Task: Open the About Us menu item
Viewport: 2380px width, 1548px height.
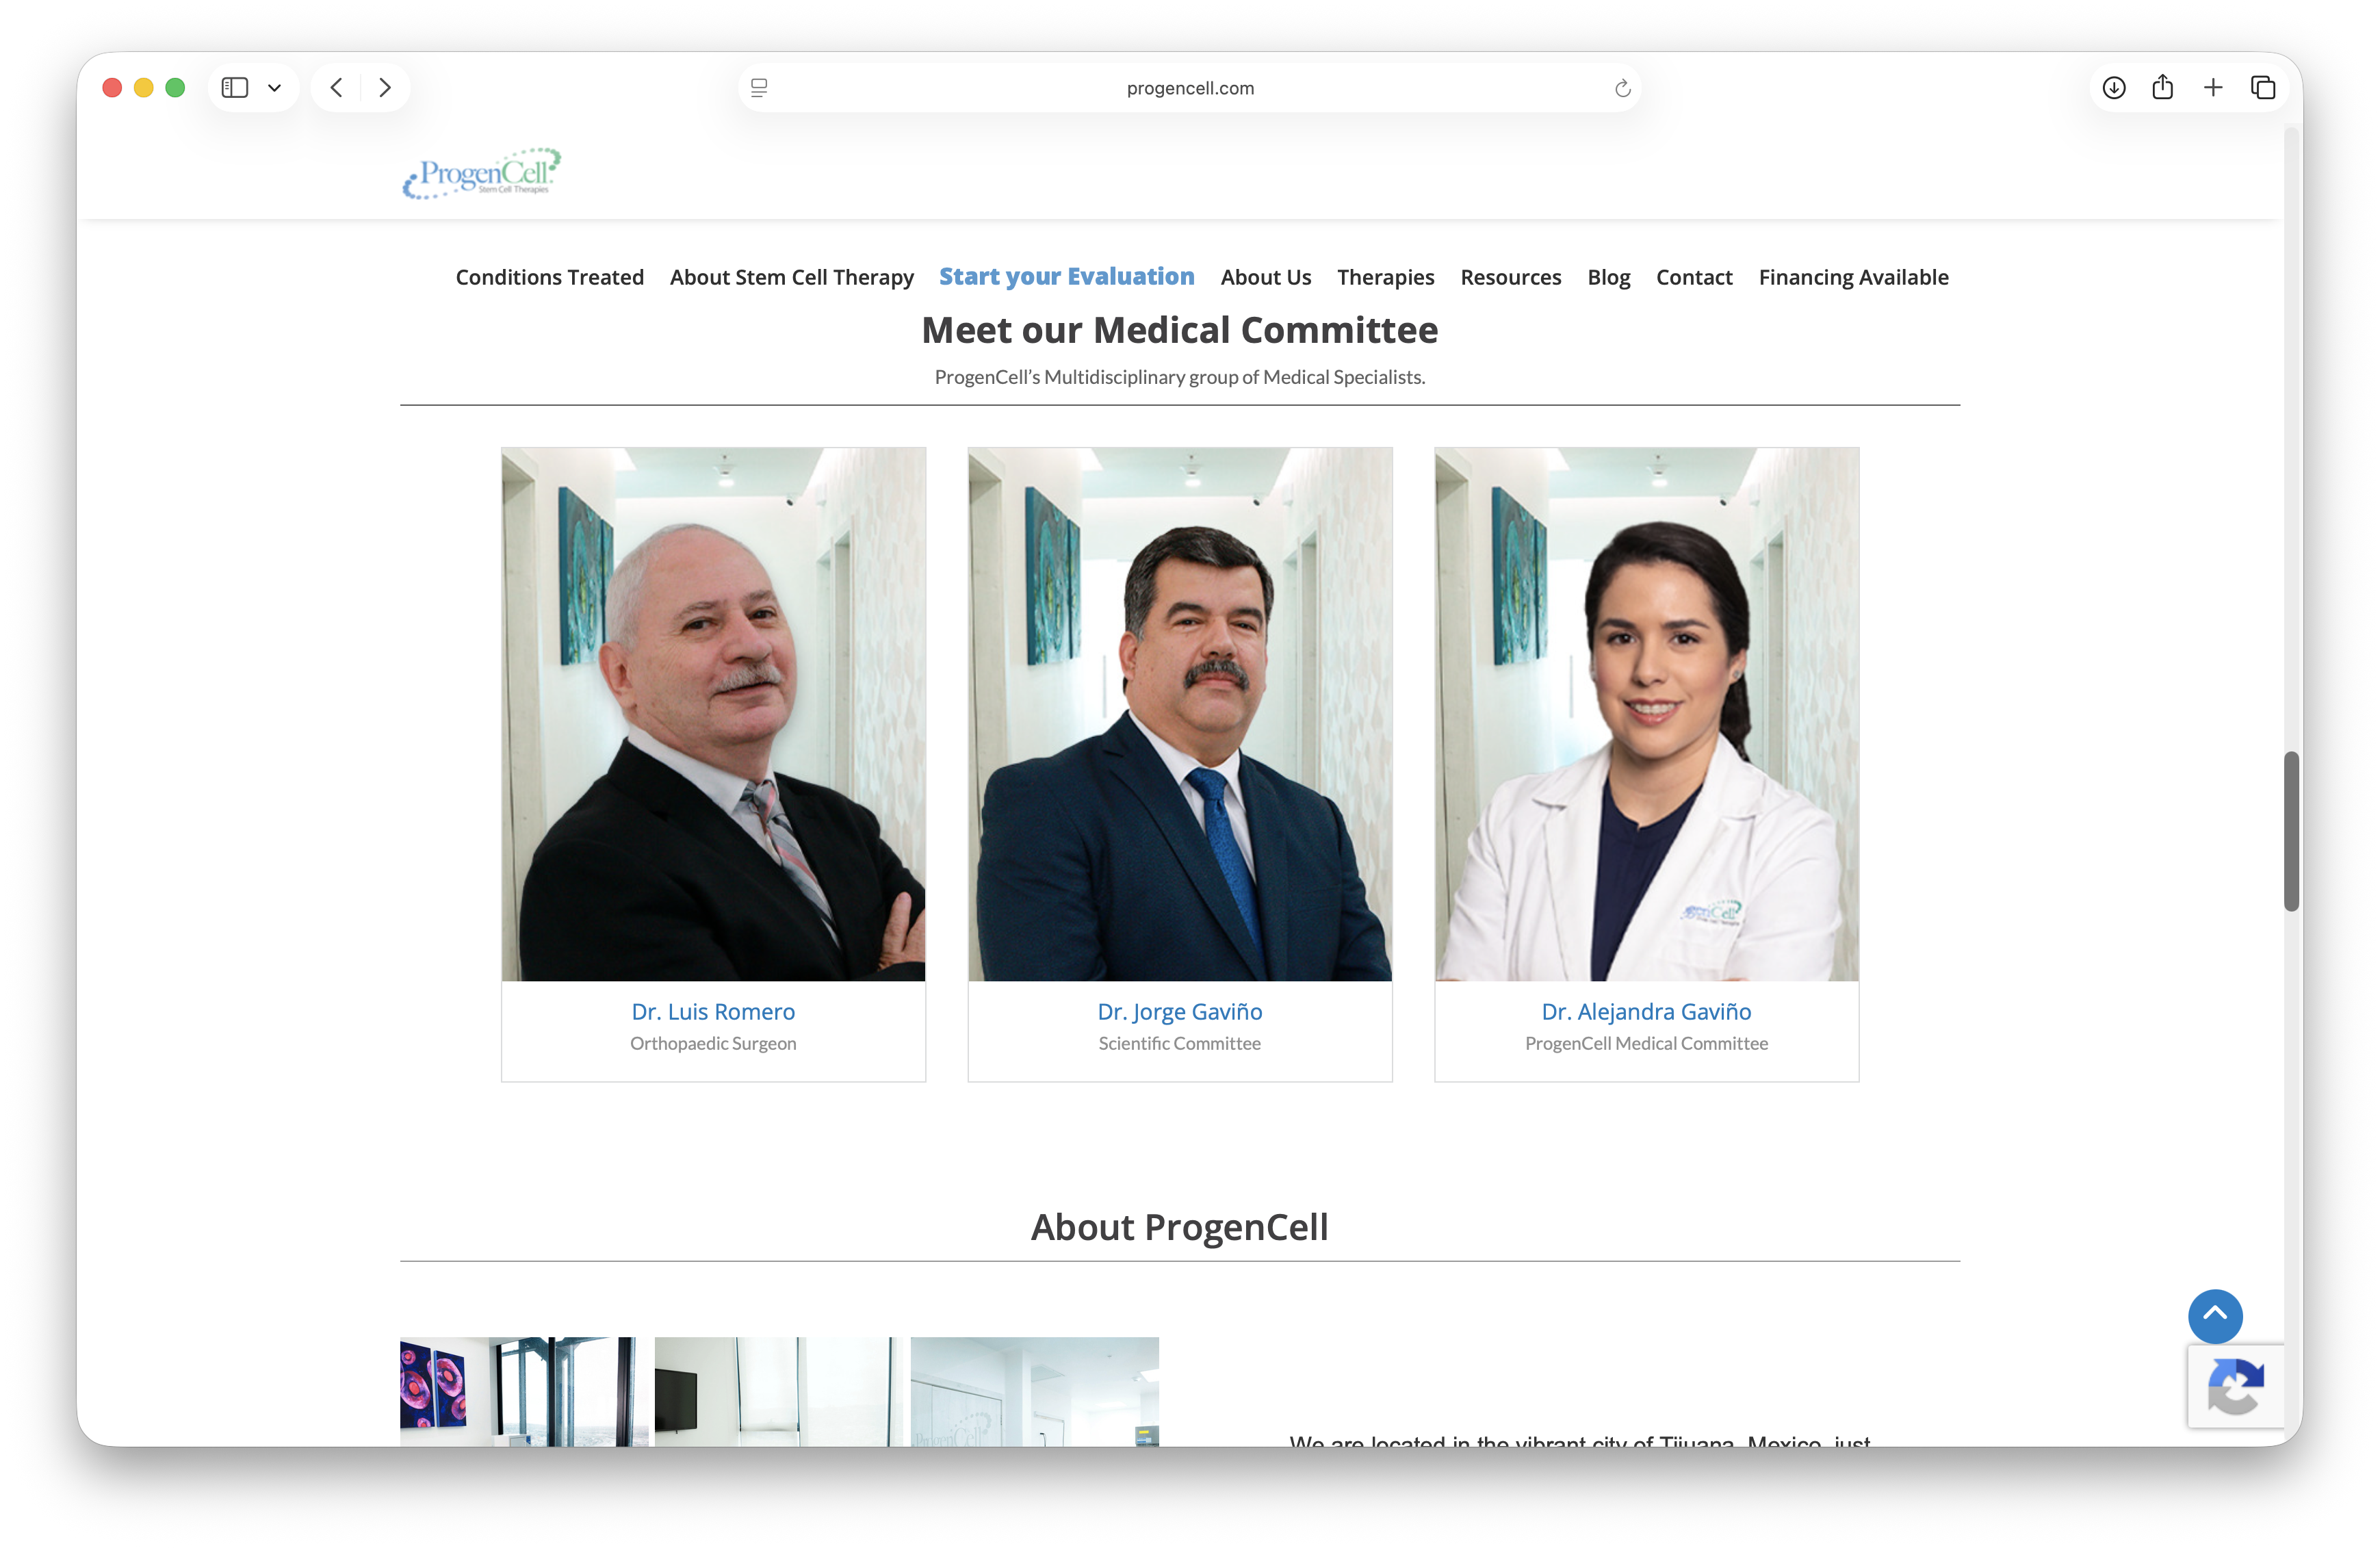Action: click(1266, 277)
